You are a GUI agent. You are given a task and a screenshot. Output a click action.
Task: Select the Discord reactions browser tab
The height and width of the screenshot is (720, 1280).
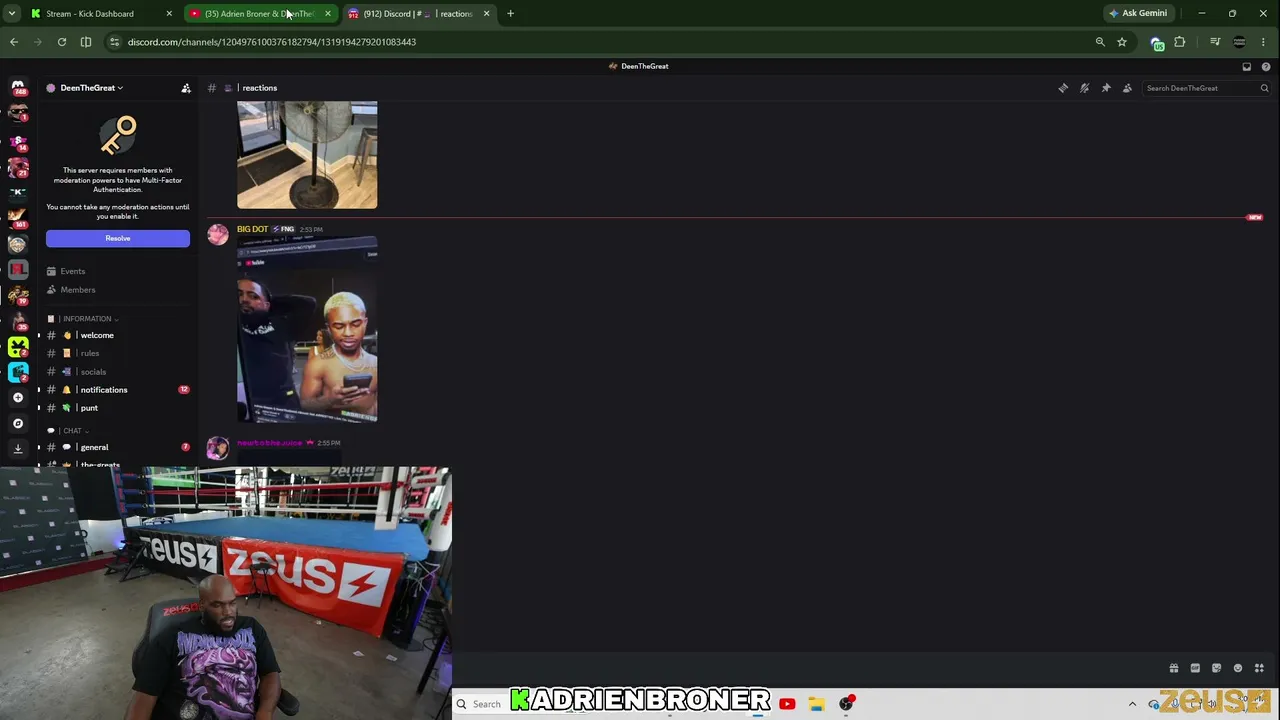[x=417, y=14]
